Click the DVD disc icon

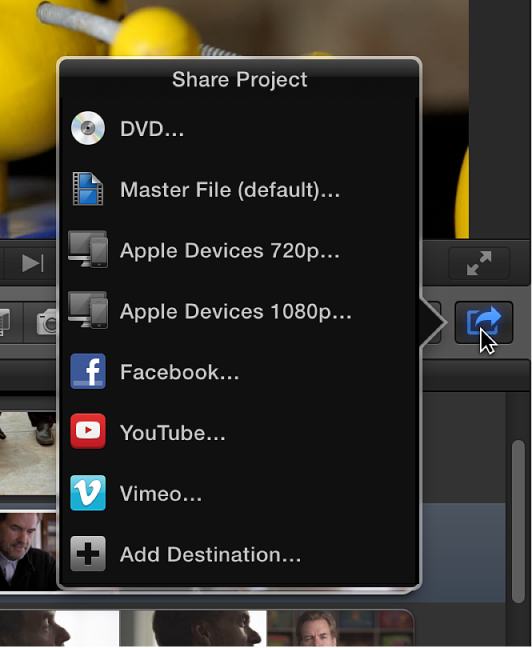coord(88,128)
